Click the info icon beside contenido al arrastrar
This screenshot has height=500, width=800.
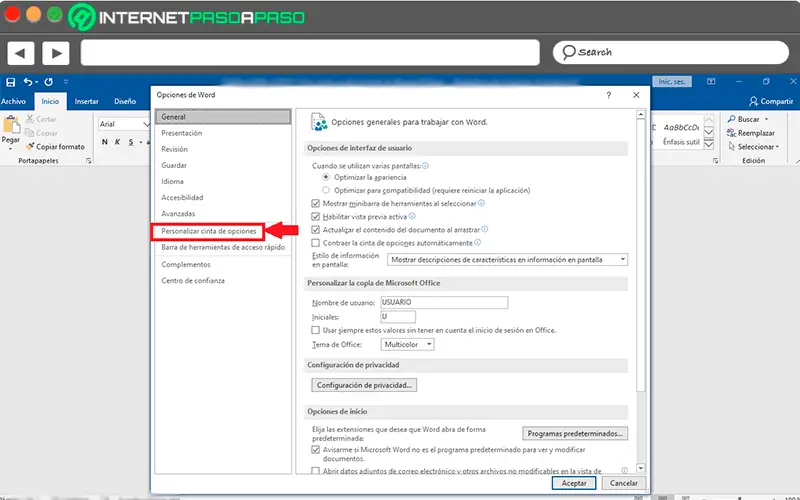point(485,230)
